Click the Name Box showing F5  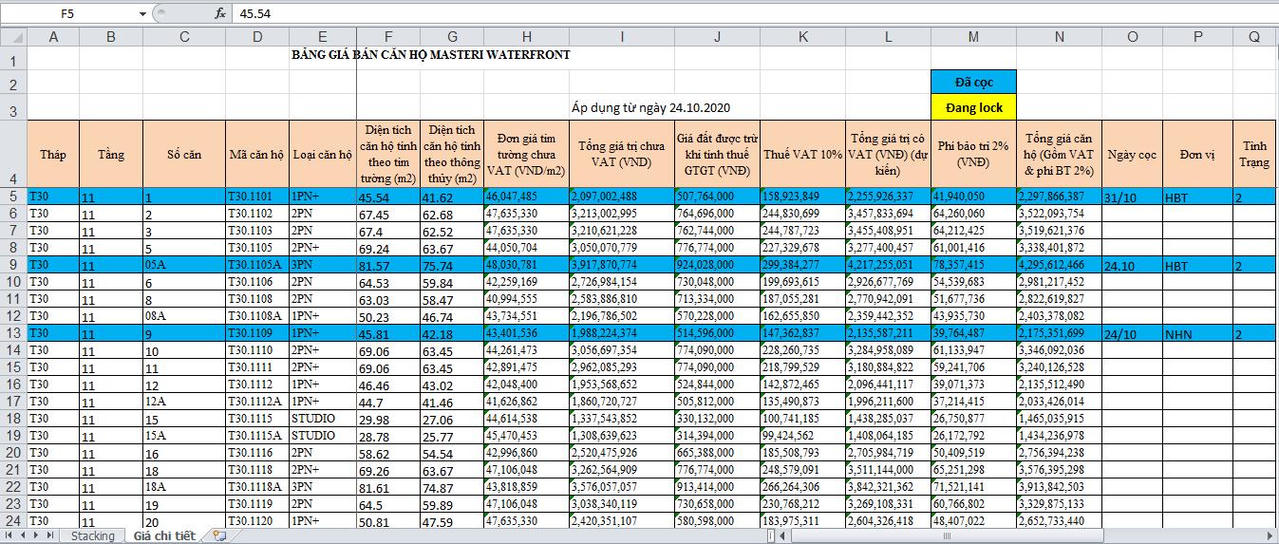68,14
